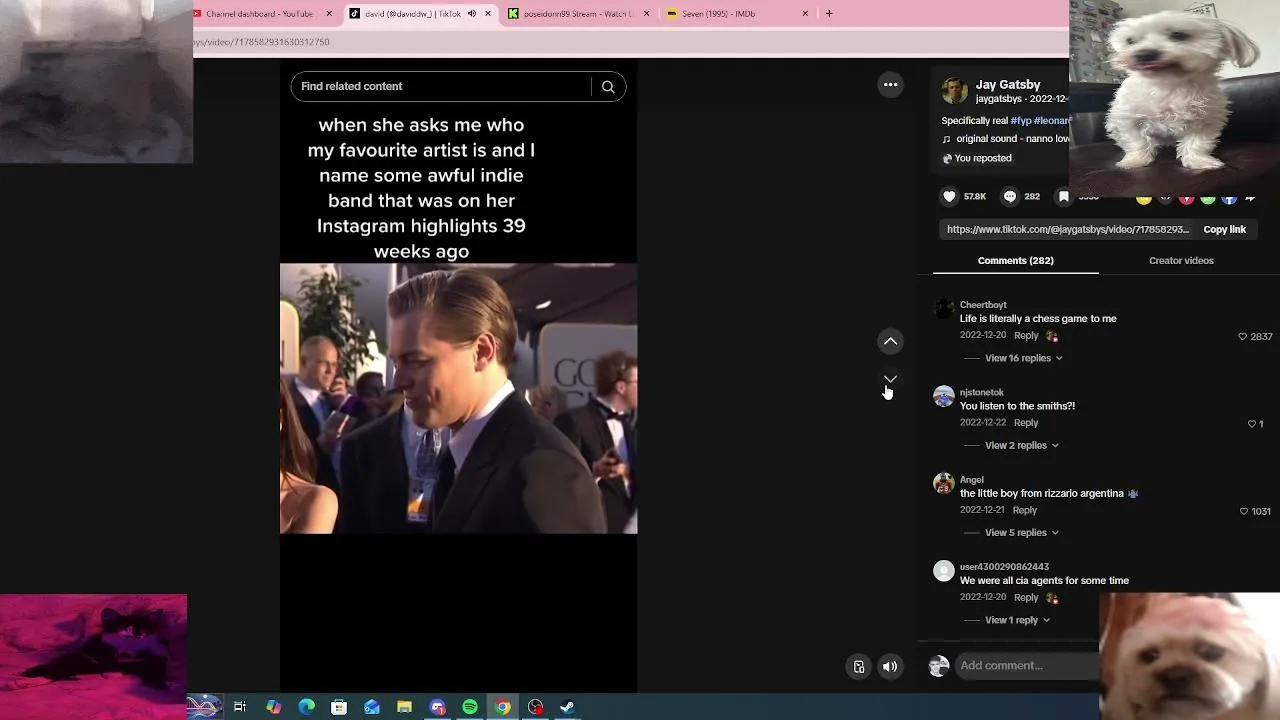Expand View 2 replies under njstonetok
Screen dimensions: 1280x720
pos(1022,445)
